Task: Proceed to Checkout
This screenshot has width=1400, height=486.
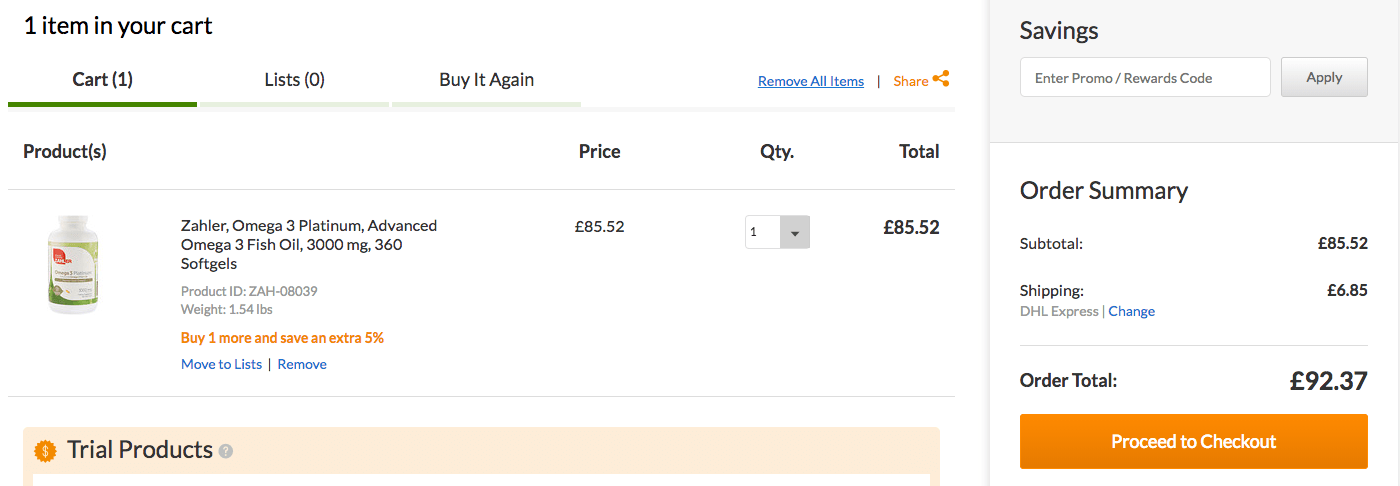Action: [x=1194, y=442]
